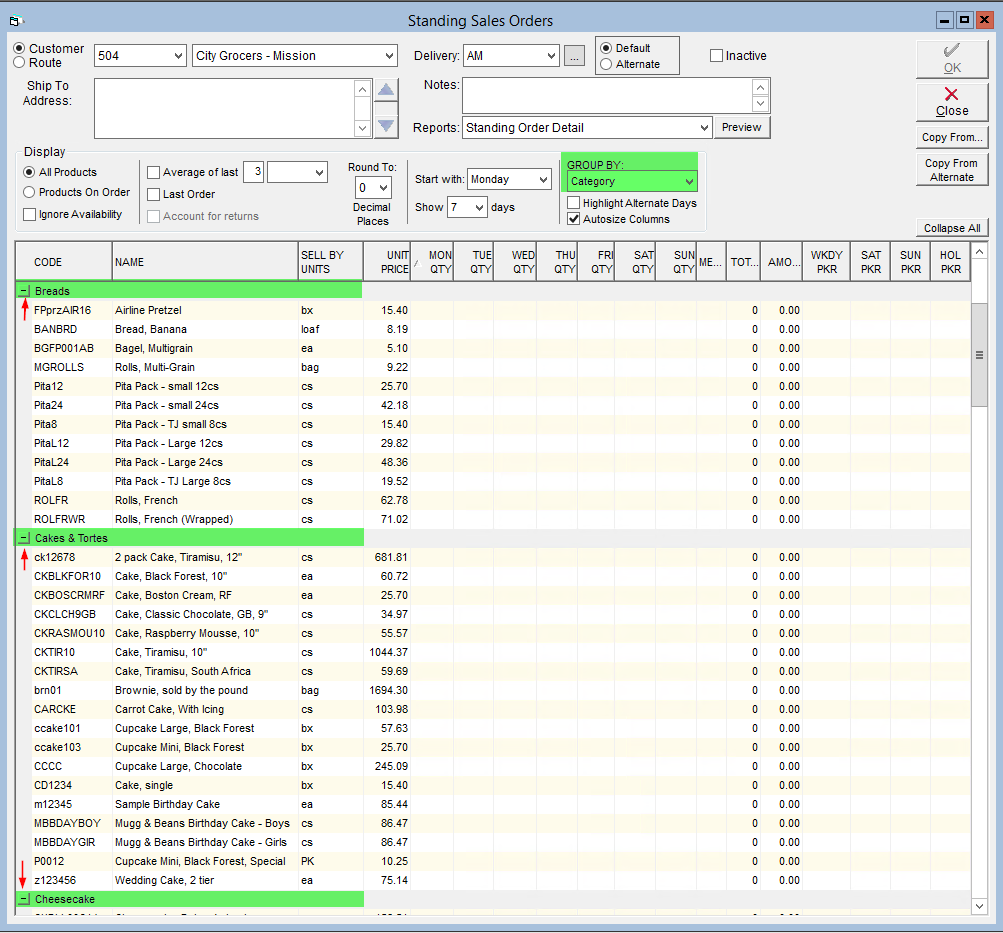
Task: Toggle Highlight Alternate Days checkbox
Action: point(574,203)
